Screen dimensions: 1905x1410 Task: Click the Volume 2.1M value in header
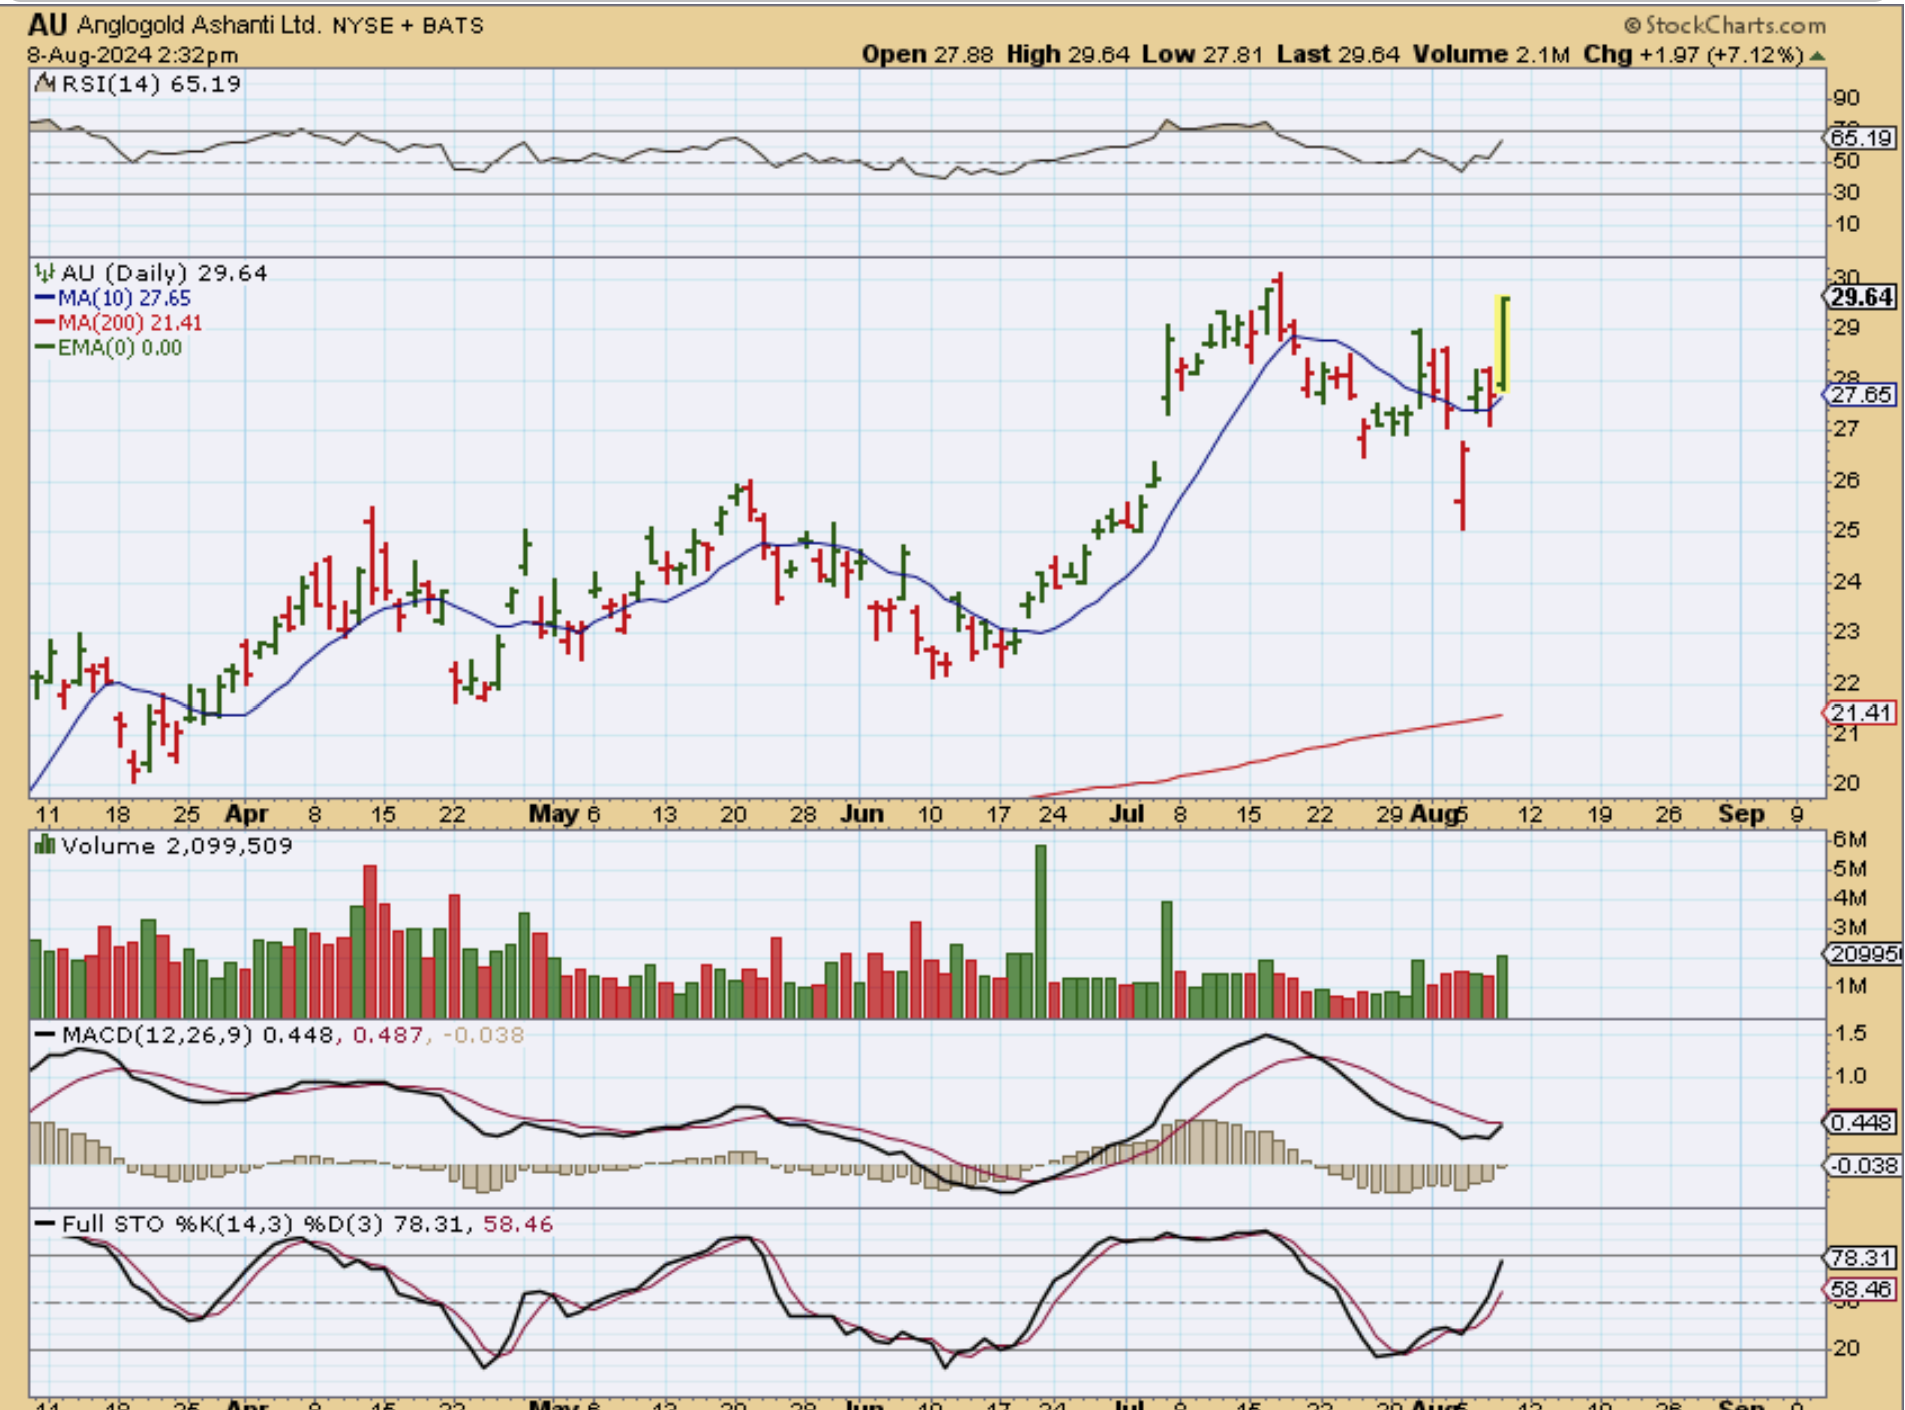tap(1491, 55)
